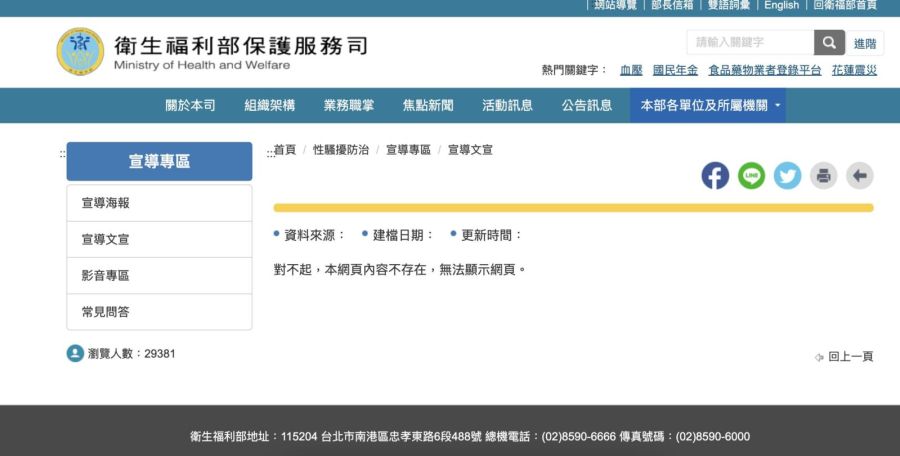Screen dimensions: 900x456
Task: Go to 宣導專區 in the breadcrumb
Action: coord(408,150)
